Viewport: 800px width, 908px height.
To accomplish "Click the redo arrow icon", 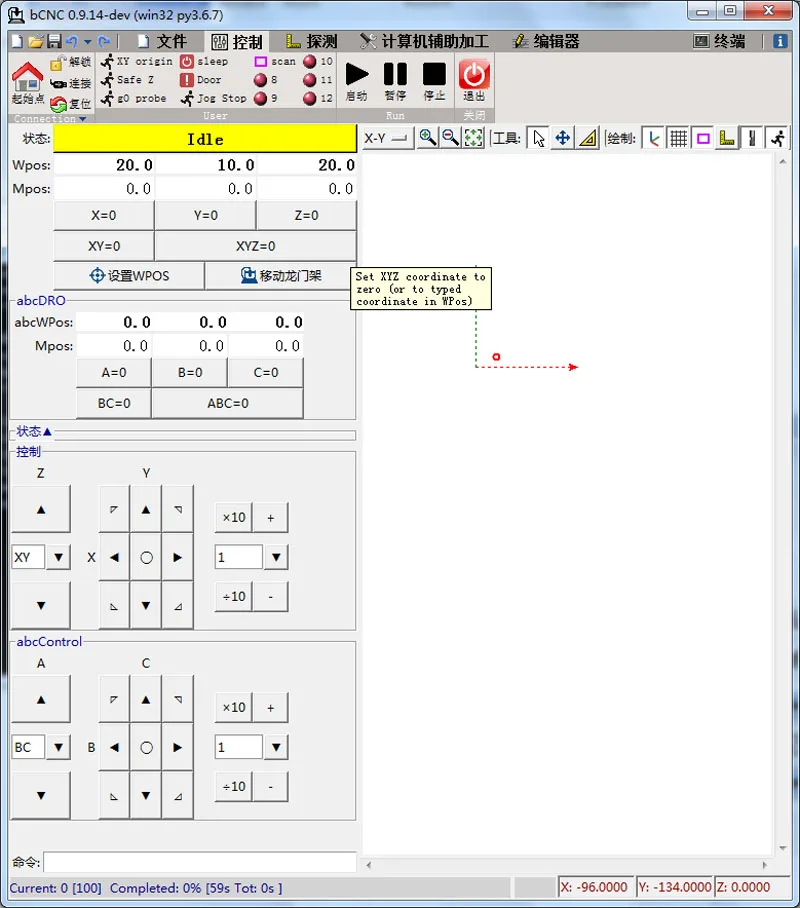I will point(104,41).
